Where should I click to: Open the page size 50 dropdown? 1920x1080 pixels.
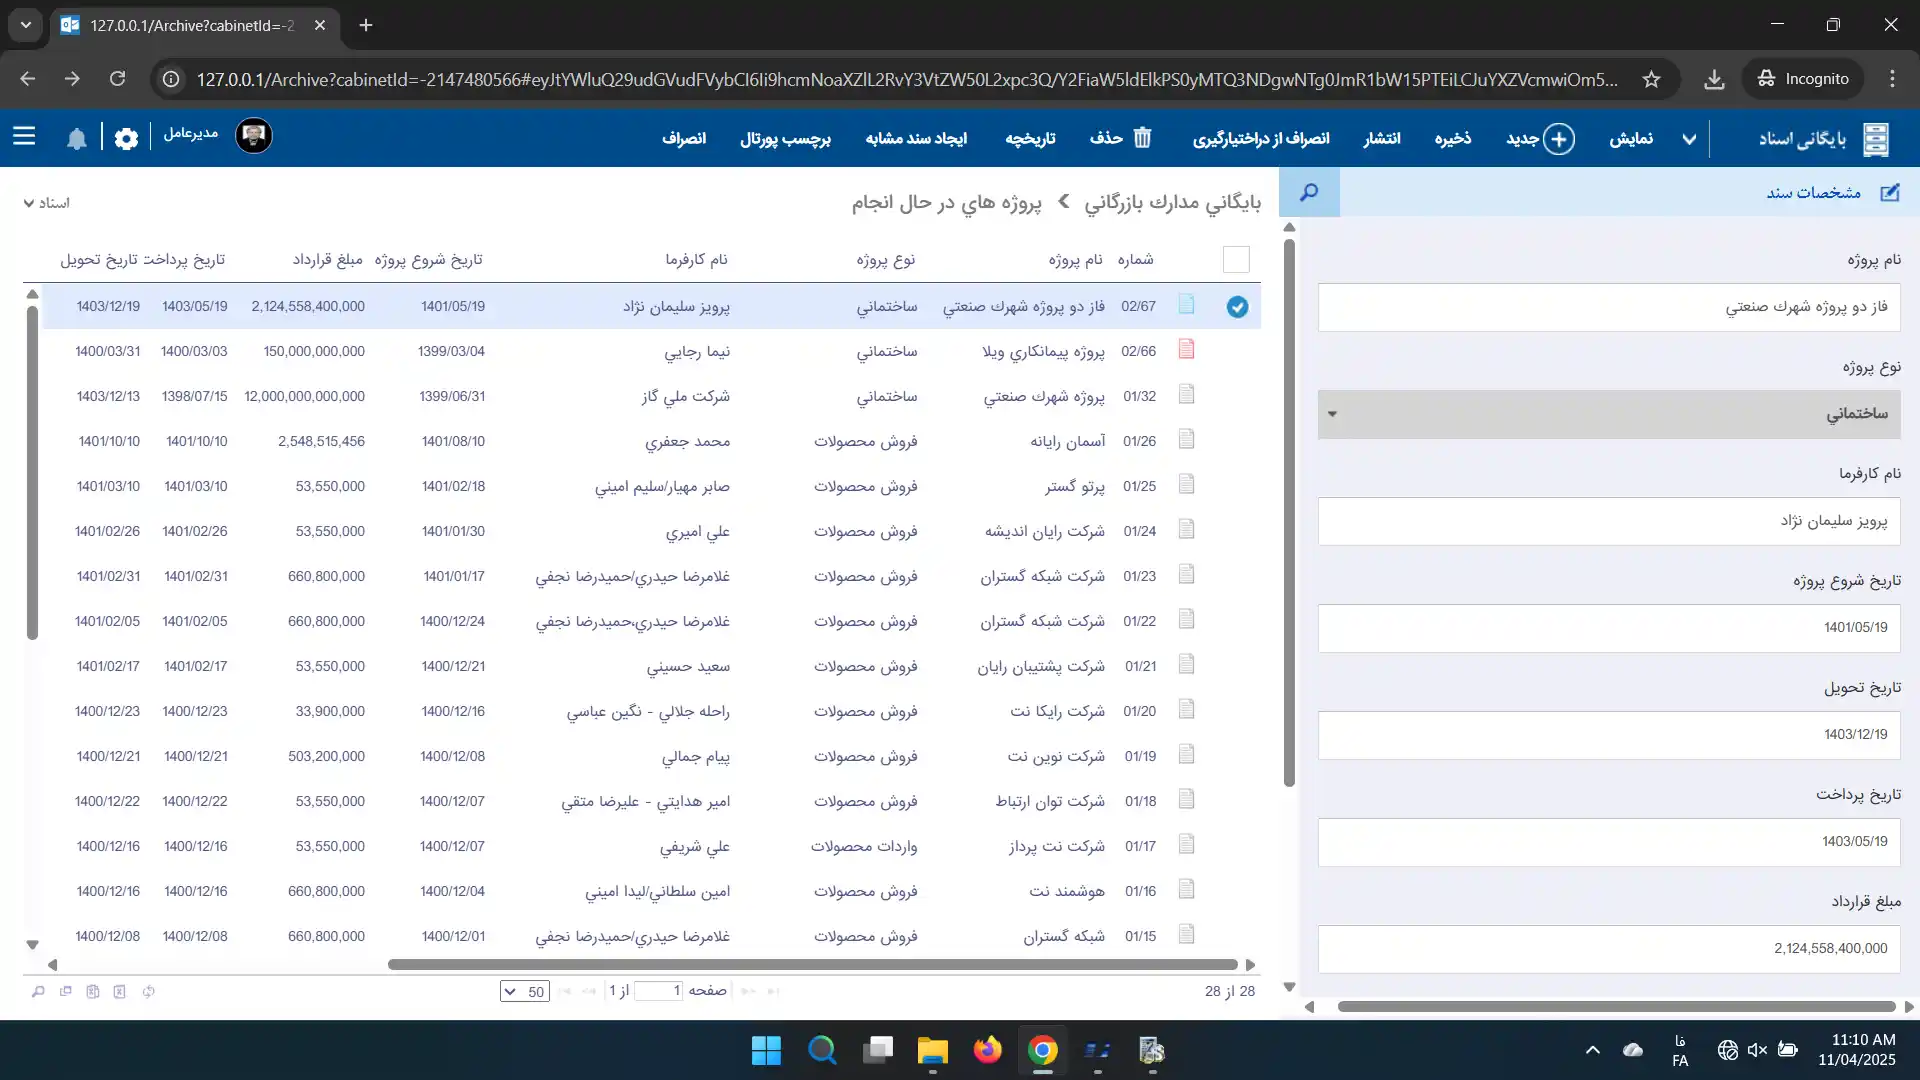coord(524,992)
